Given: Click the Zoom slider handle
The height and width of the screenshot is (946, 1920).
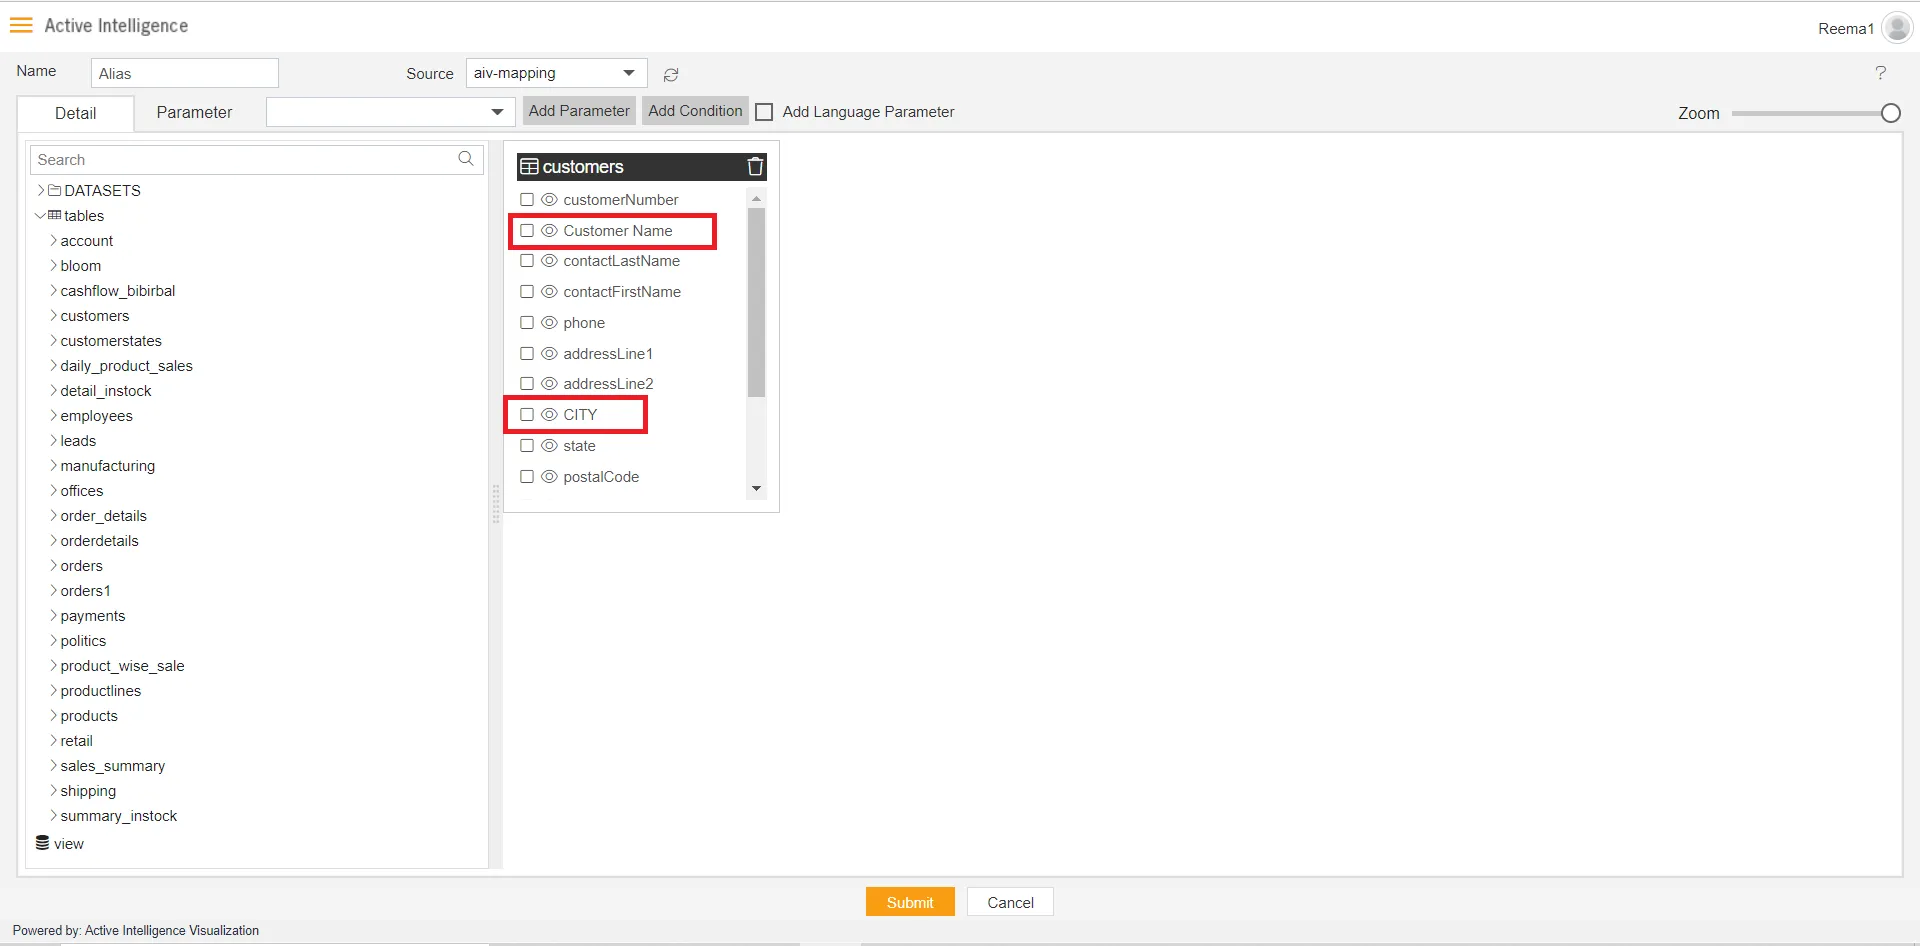Looking at the screenshot, I should click(1890, 113).
